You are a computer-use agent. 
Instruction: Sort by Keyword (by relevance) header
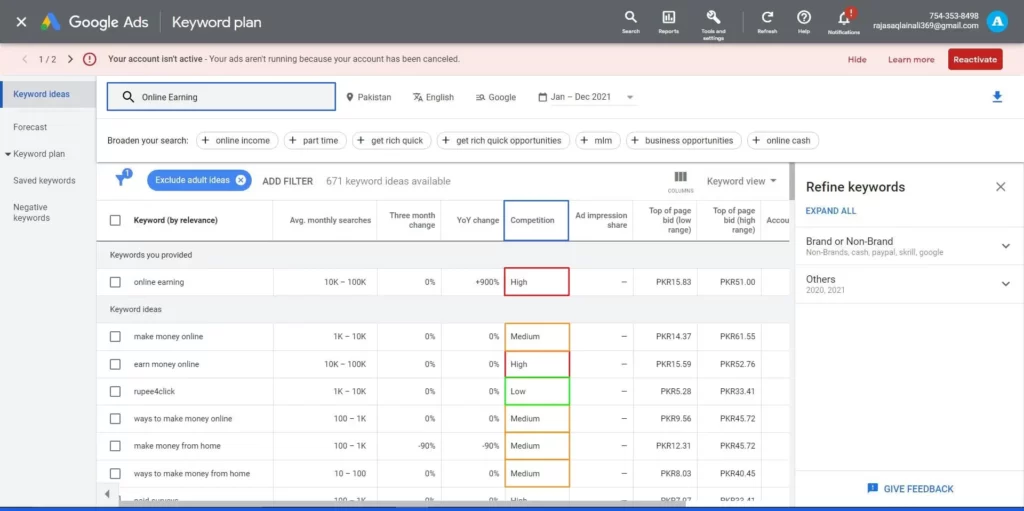click(176, 220)
